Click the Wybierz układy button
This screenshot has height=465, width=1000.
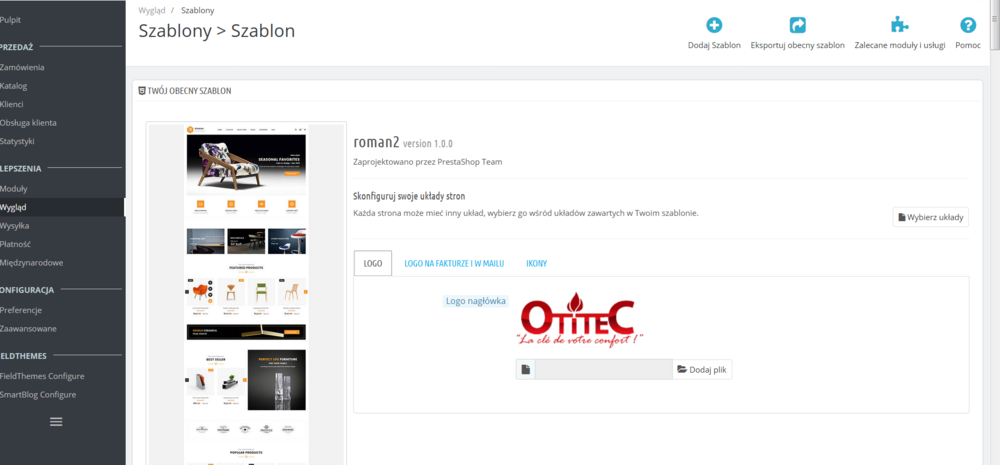[930, 217]
